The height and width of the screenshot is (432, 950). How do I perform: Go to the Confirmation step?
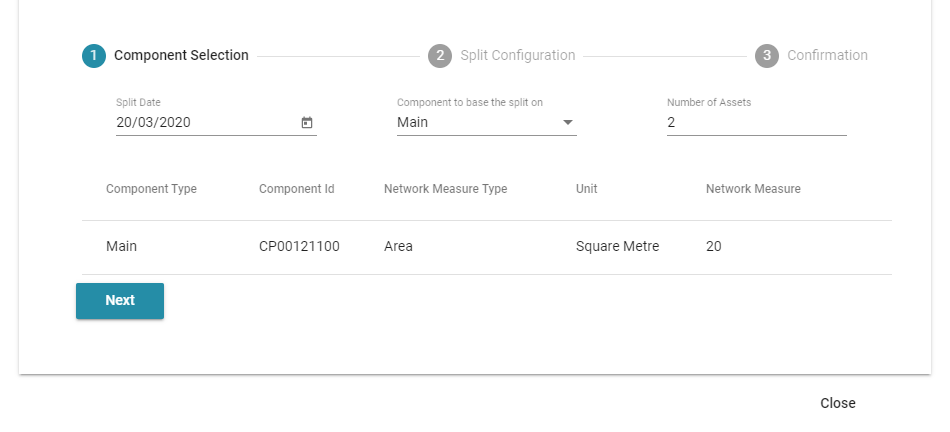[x=827, y=55]
